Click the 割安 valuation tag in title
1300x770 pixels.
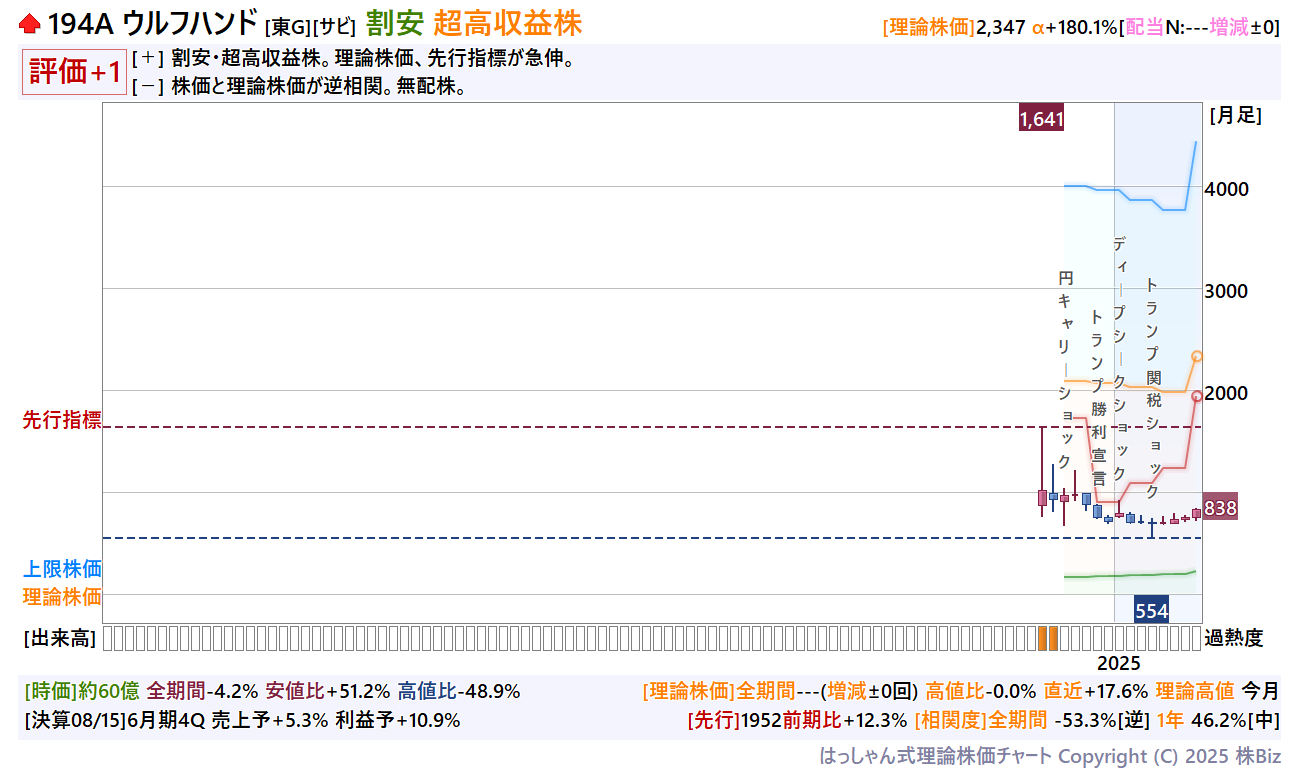tap(394, 23)
